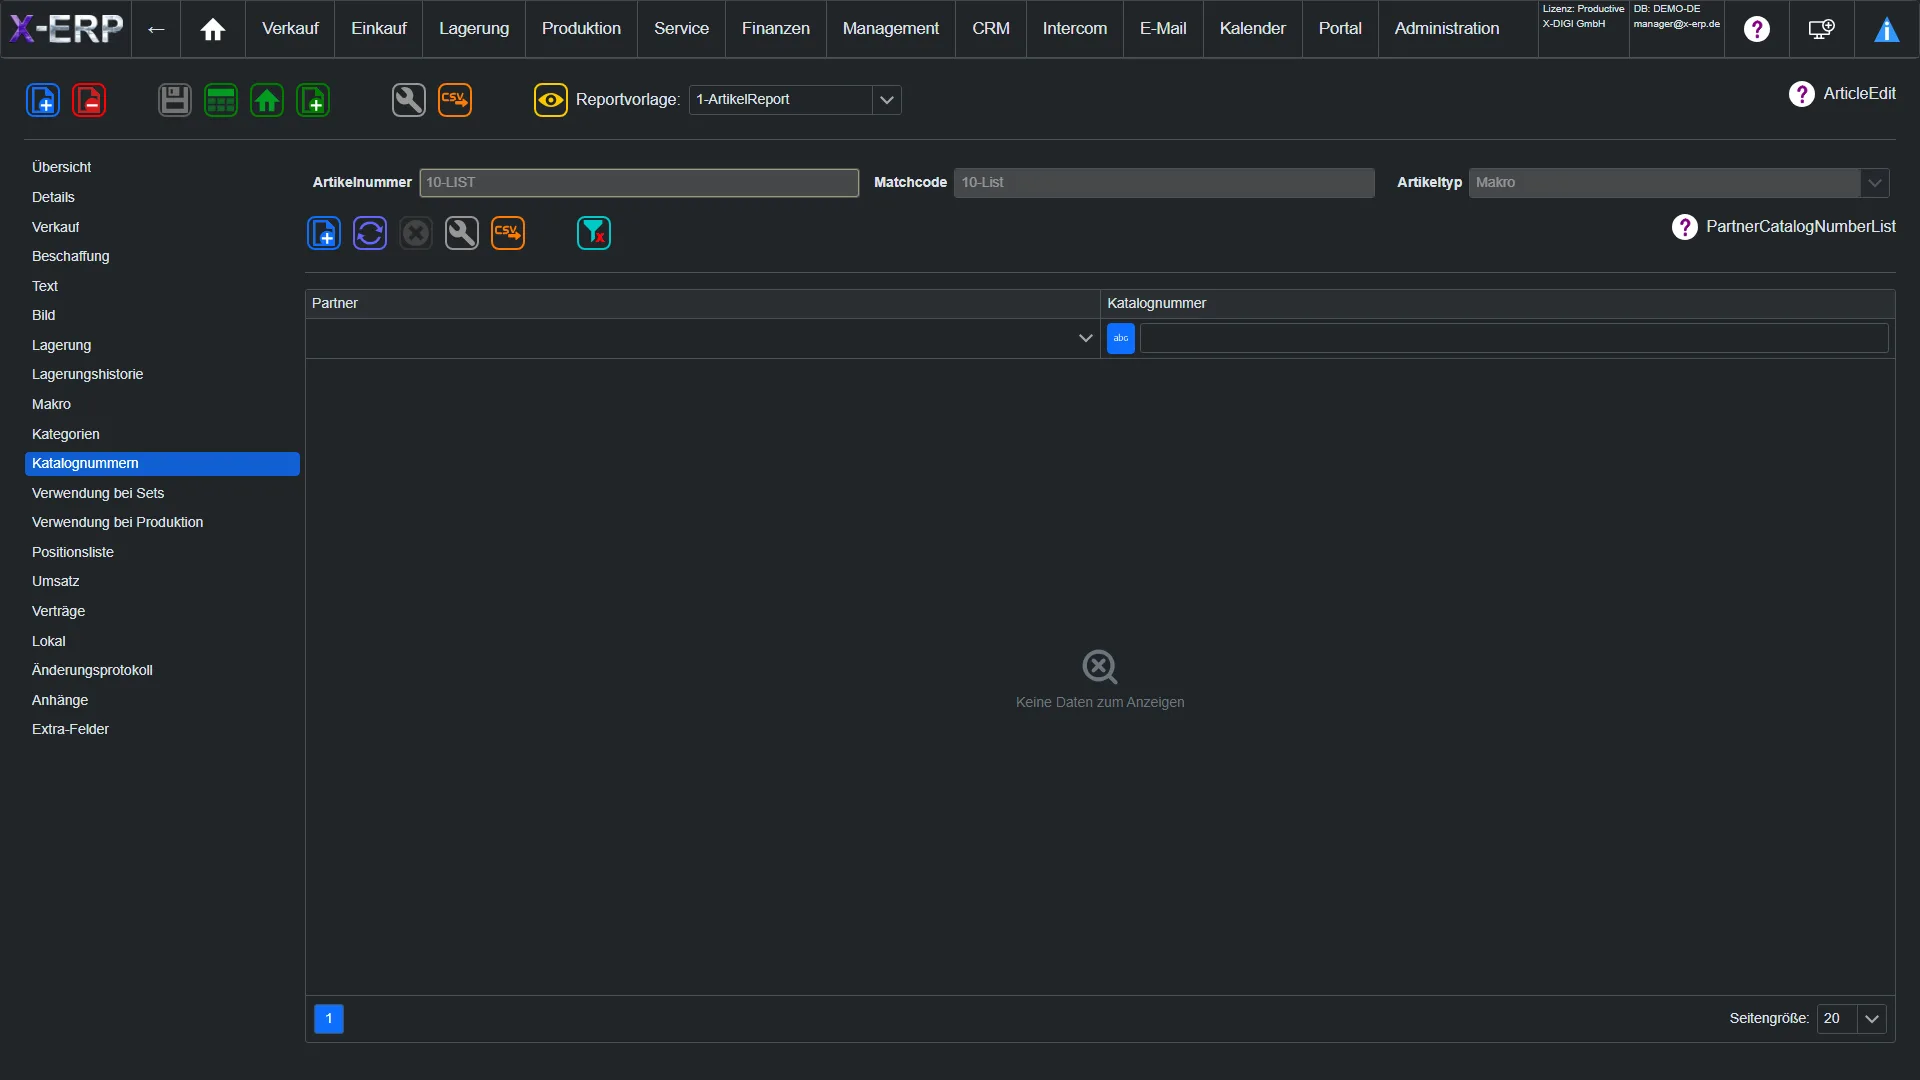Open the Finanzen menu

click(776, 29)
